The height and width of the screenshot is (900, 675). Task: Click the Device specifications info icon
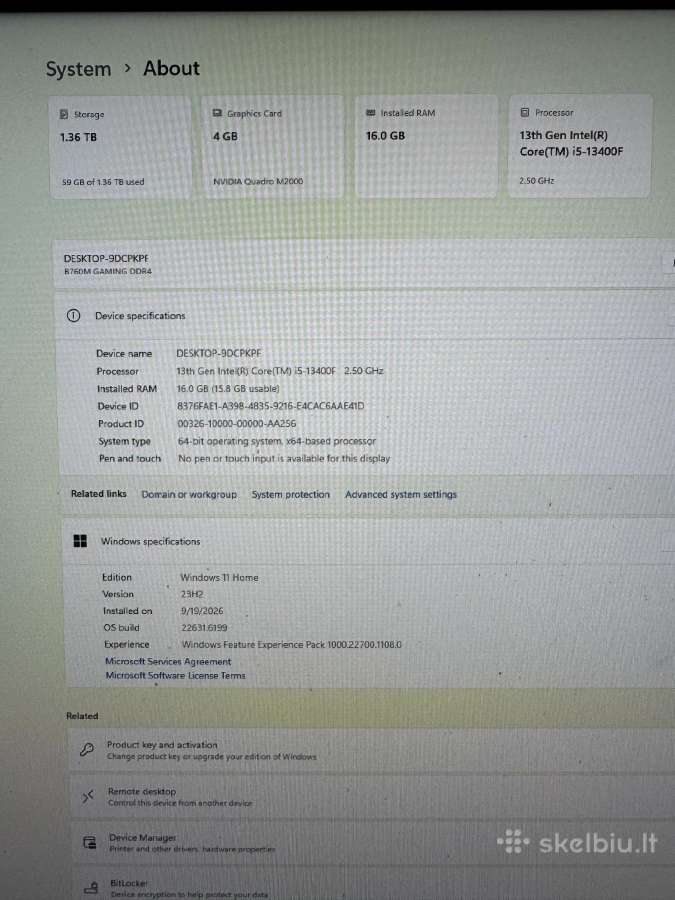[x=73, y=315]
